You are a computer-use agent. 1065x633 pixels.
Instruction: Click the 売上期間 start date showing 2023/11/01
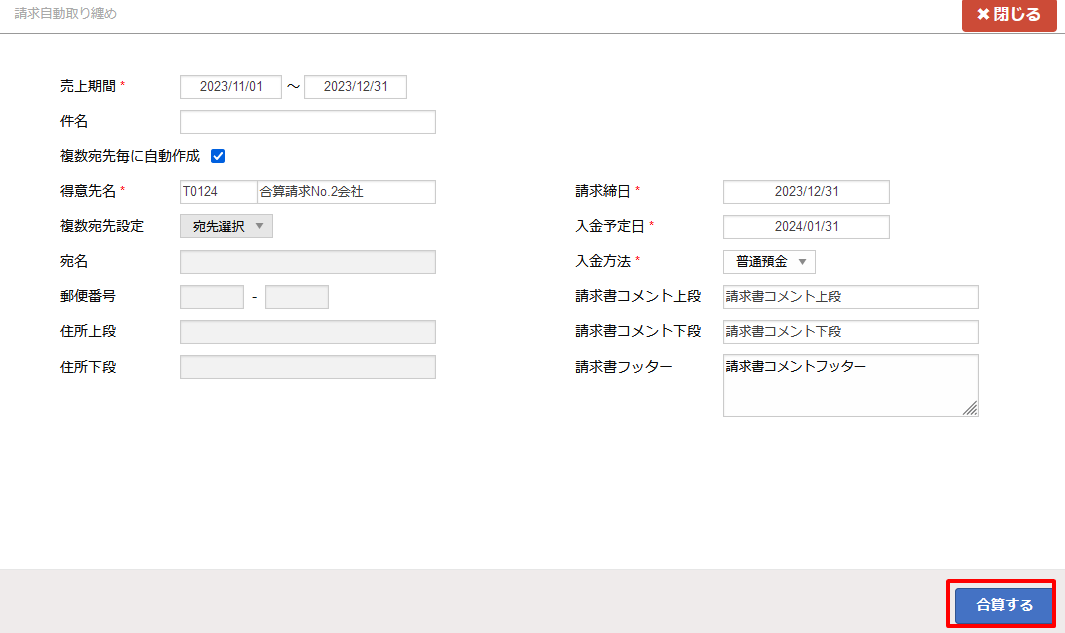(230, 86)
